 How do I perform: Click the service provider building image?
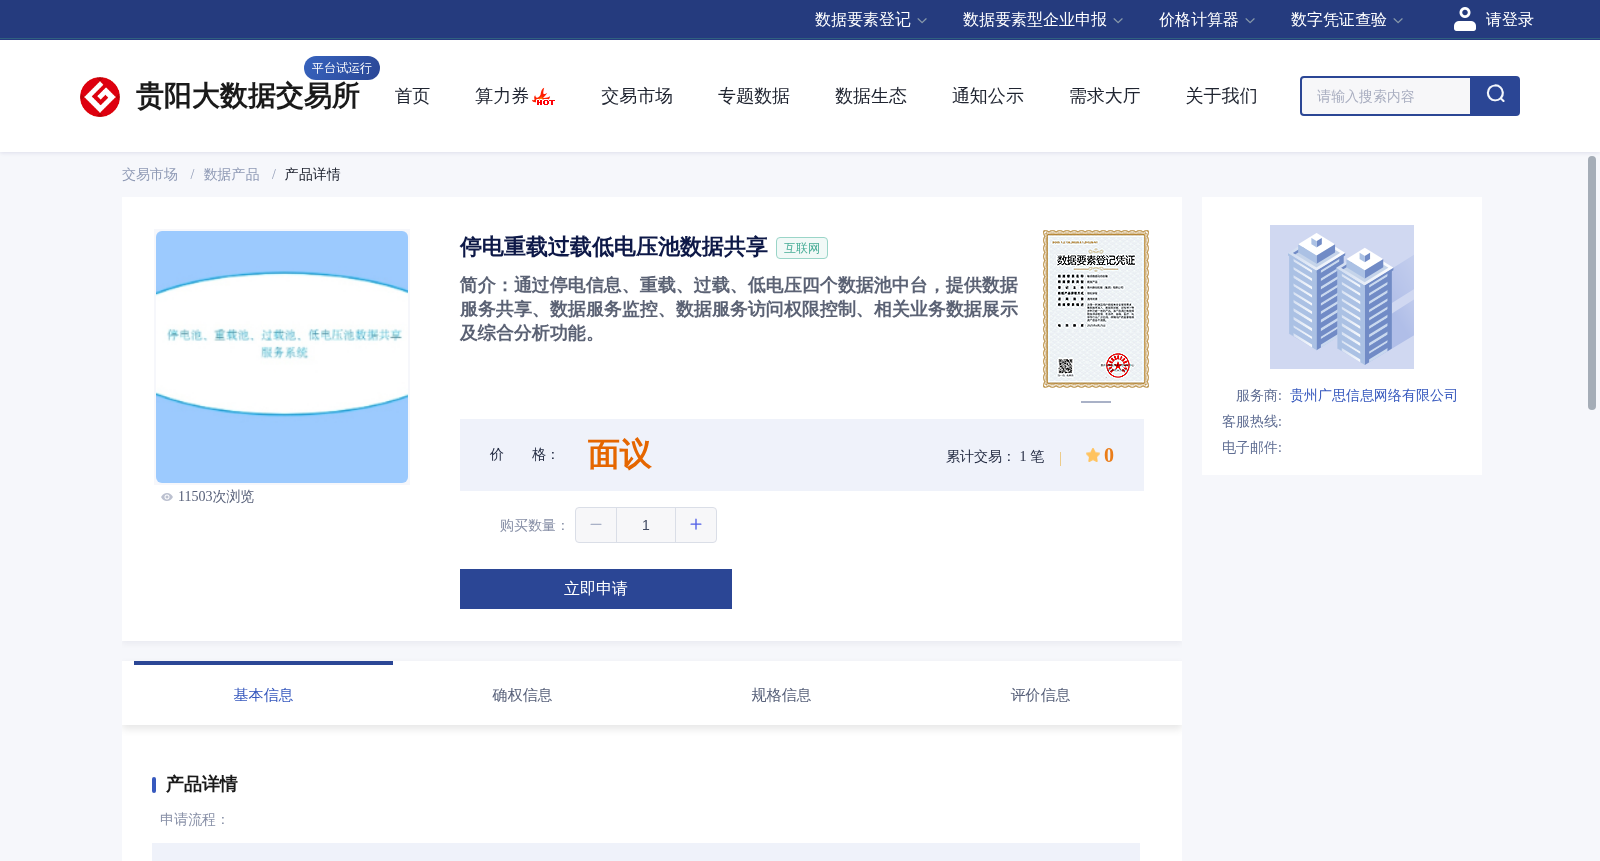1342,297
